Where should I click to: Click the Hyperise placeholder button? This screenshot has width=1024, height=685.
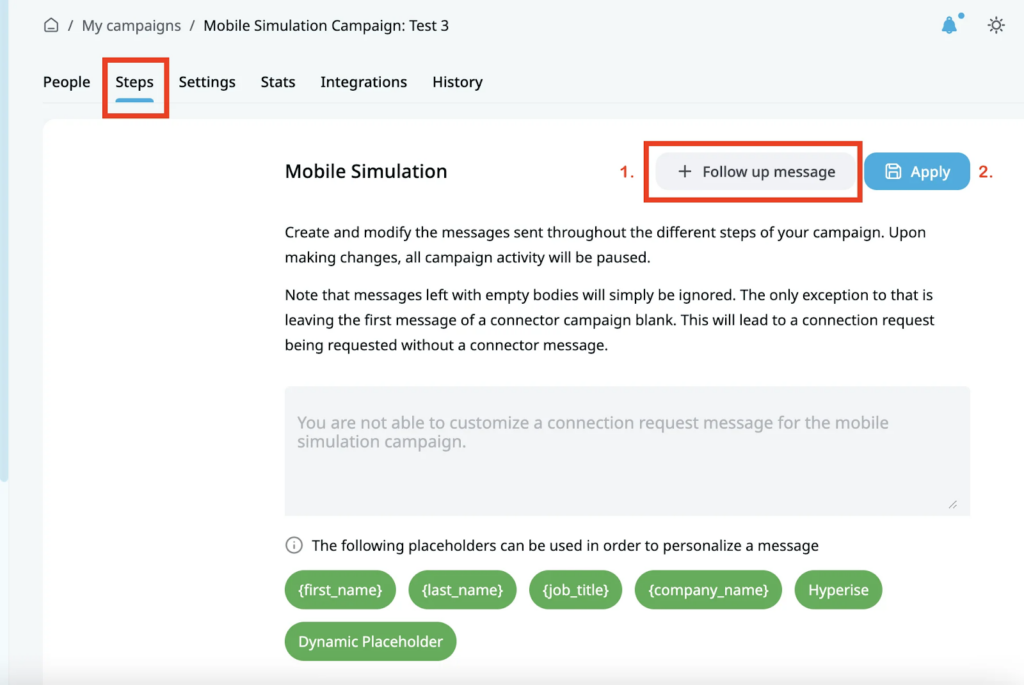tap(838, 590)
